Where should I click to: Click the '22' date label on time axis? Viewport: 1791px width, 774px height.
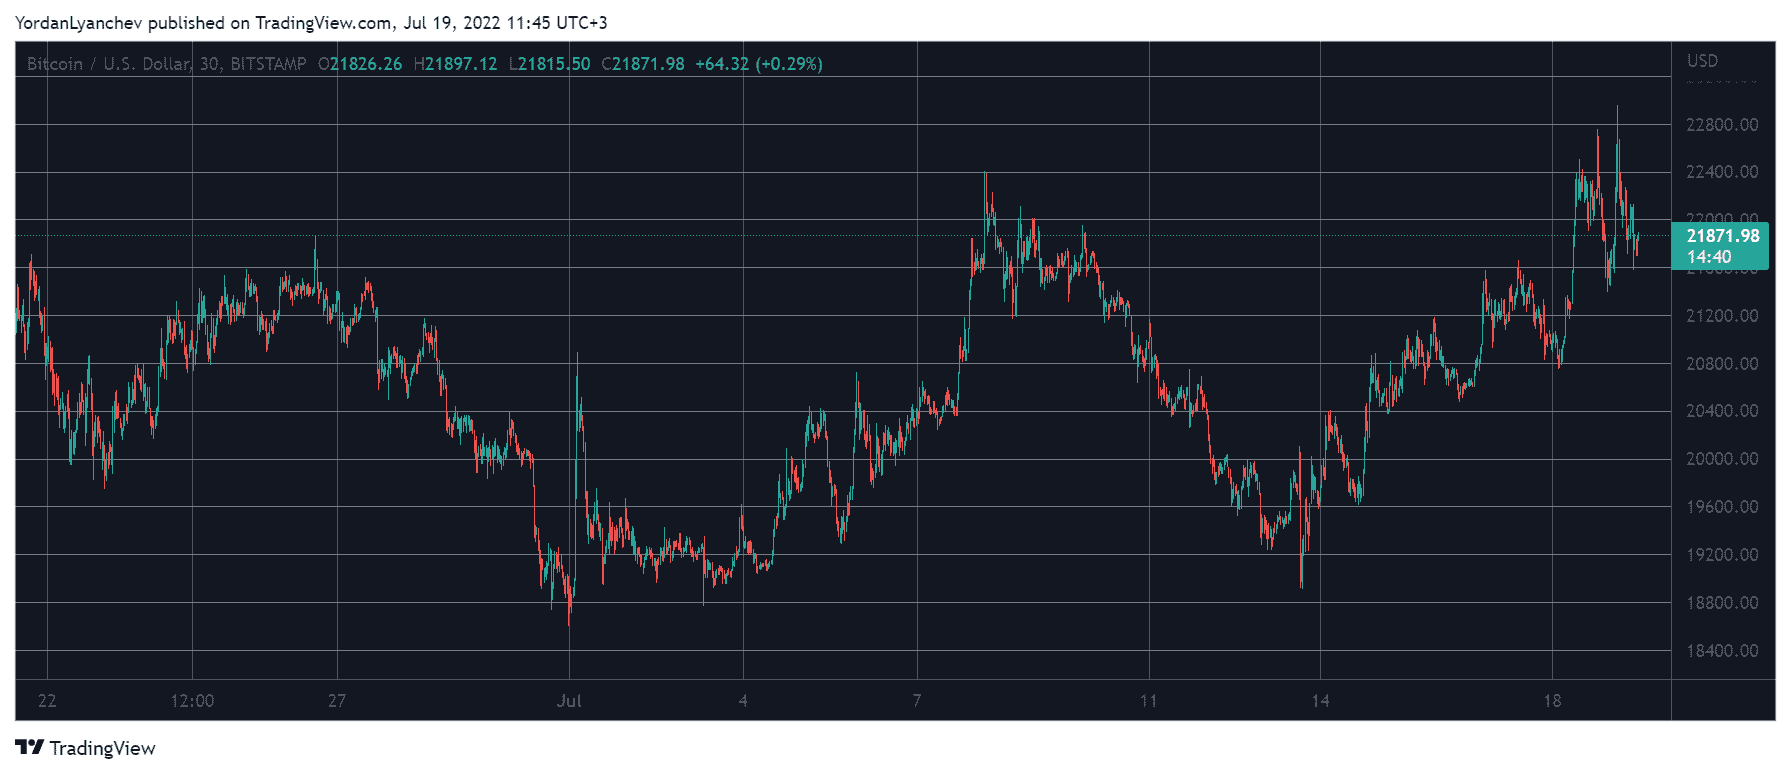[x=47, y=701]
